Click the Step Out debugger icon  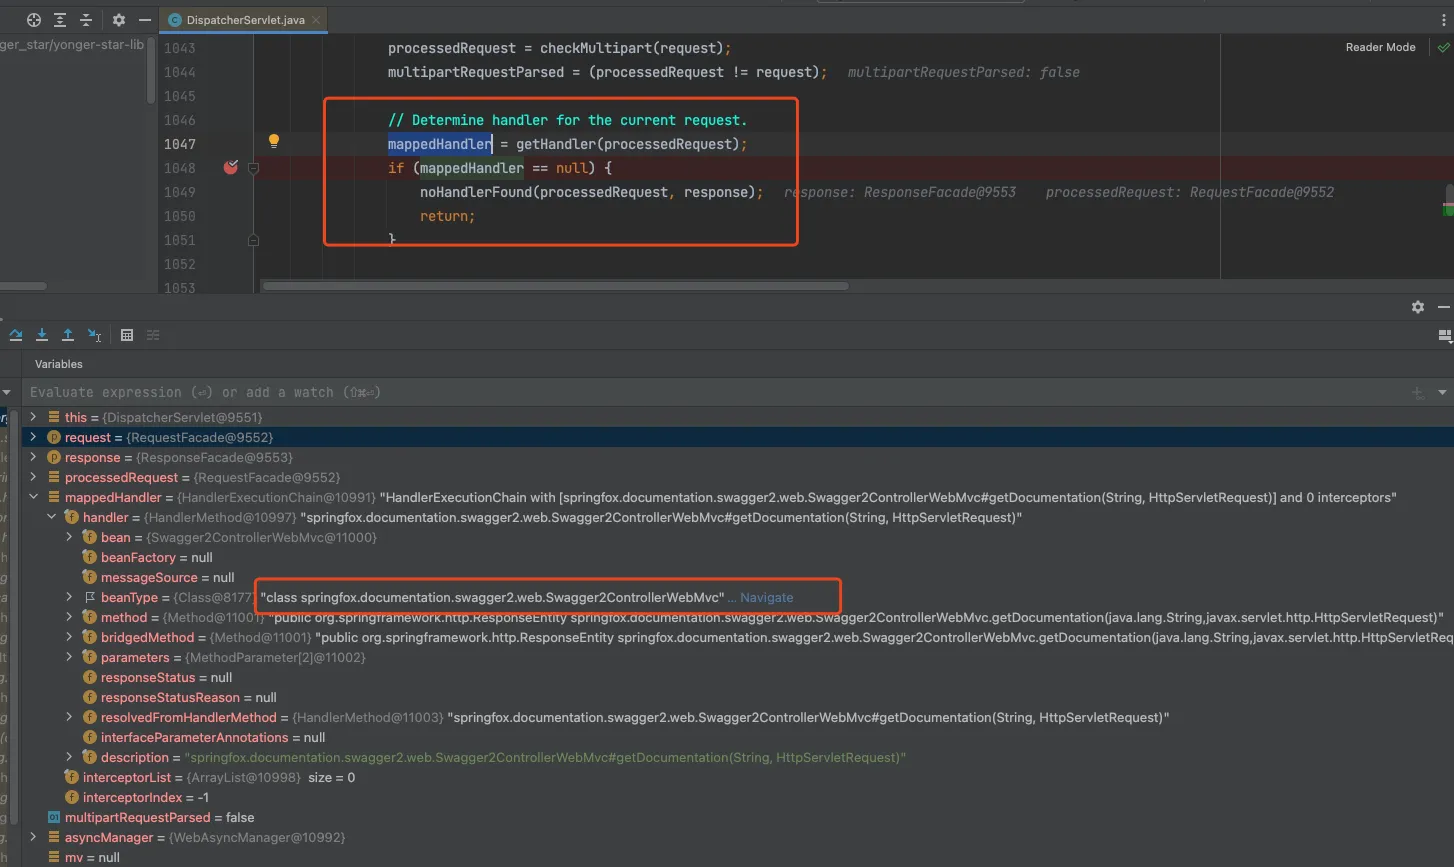click(x=68, y=335)
